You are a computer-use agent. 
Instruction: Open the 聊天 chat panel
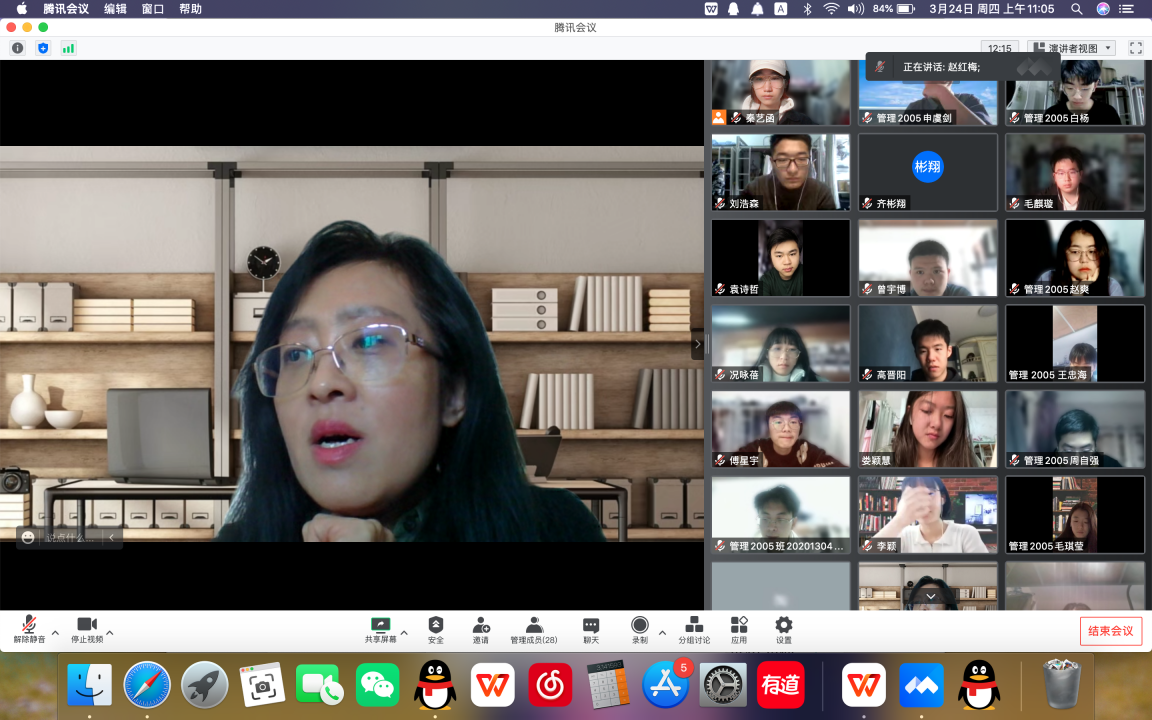[591, 629]
